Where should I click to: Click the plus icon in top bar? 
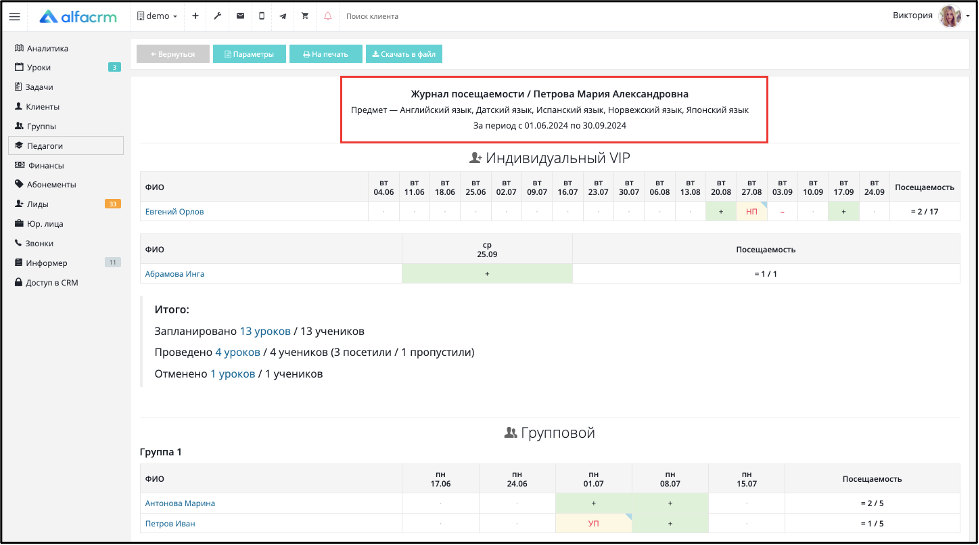195,16
